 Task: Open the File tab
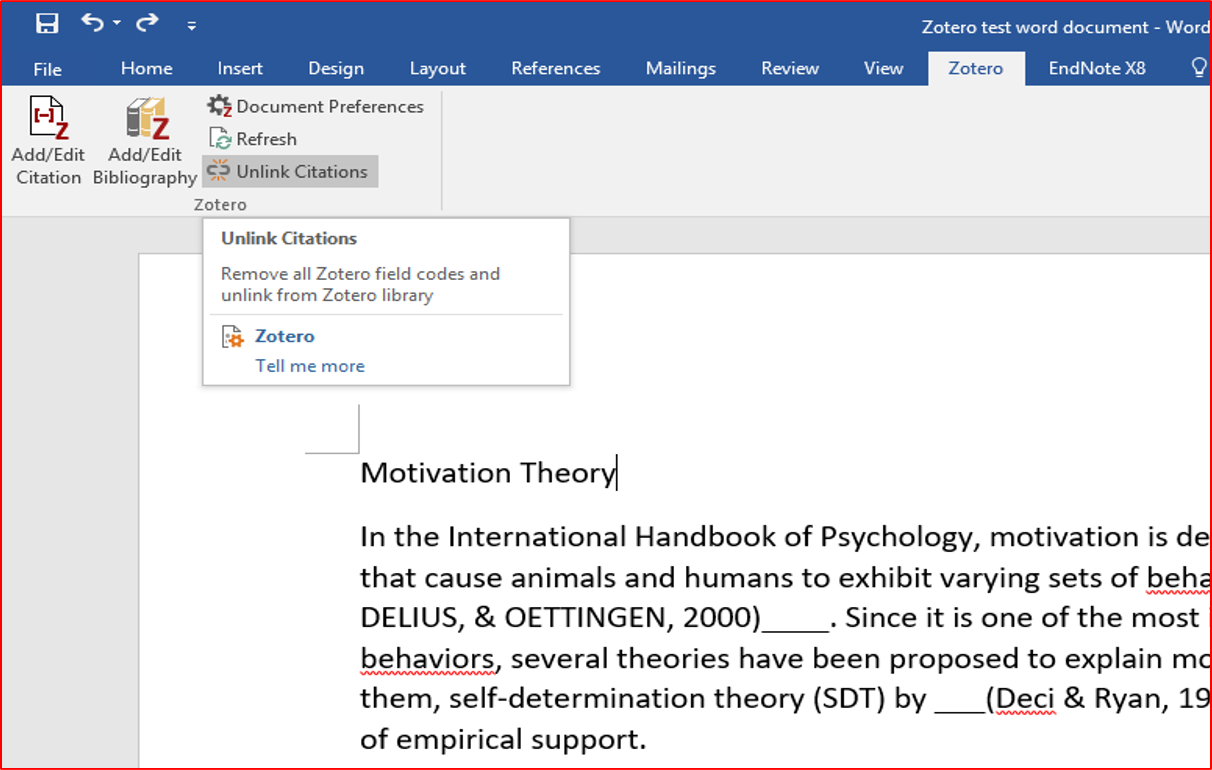click(47, 69)
